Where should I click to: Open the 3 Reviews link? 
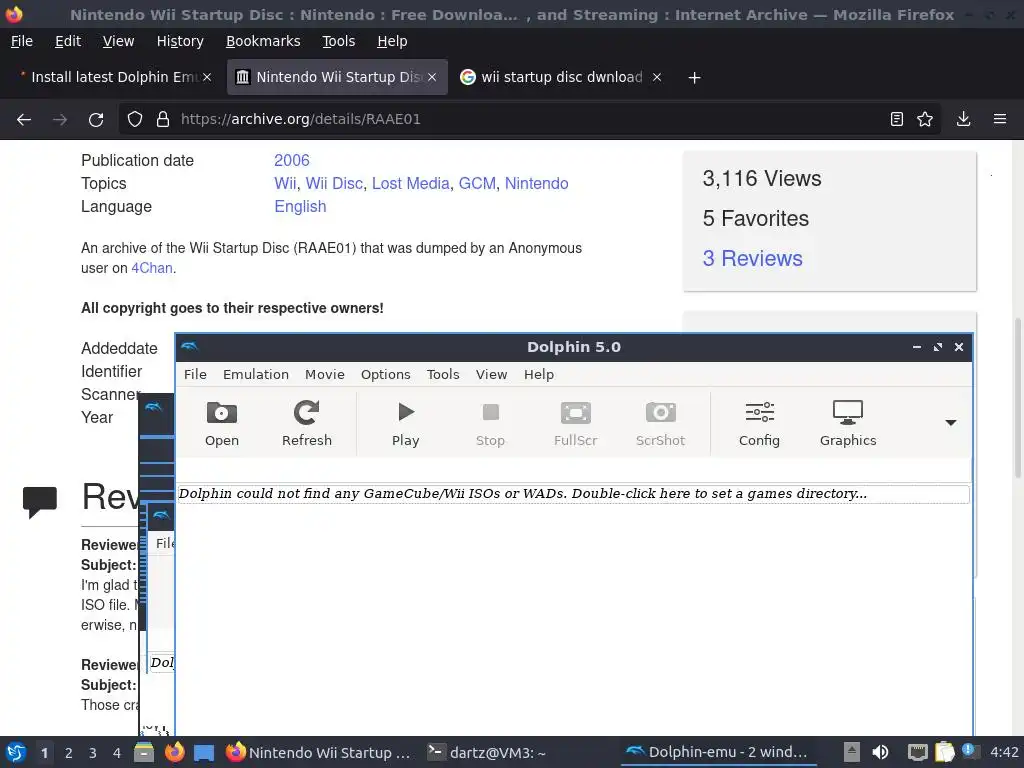point(752,259)
